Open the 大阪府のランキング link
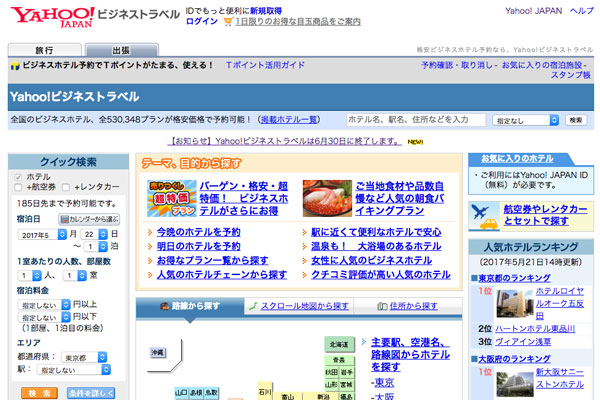 tap(514, 359)
